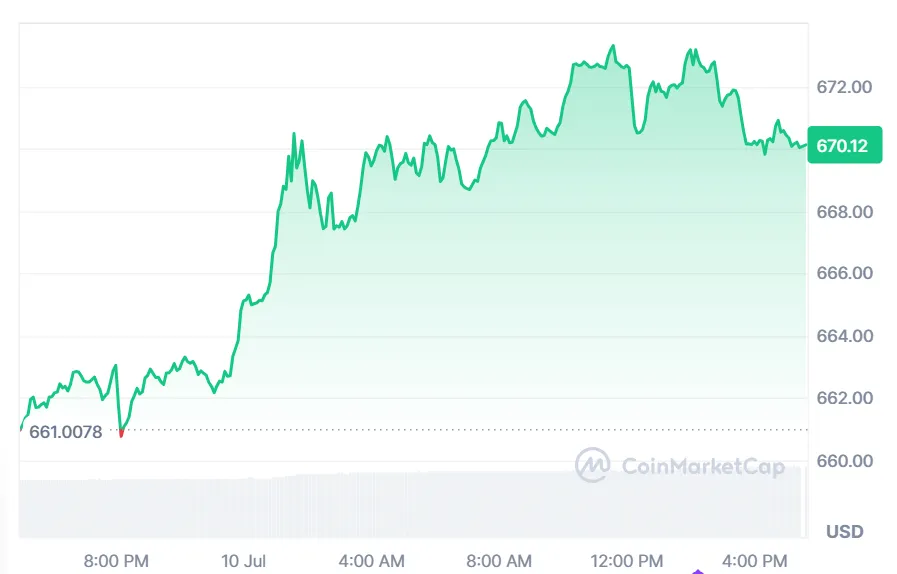
Task: Select the 8:00 AM time axis marker
Action: pos(499,561)
